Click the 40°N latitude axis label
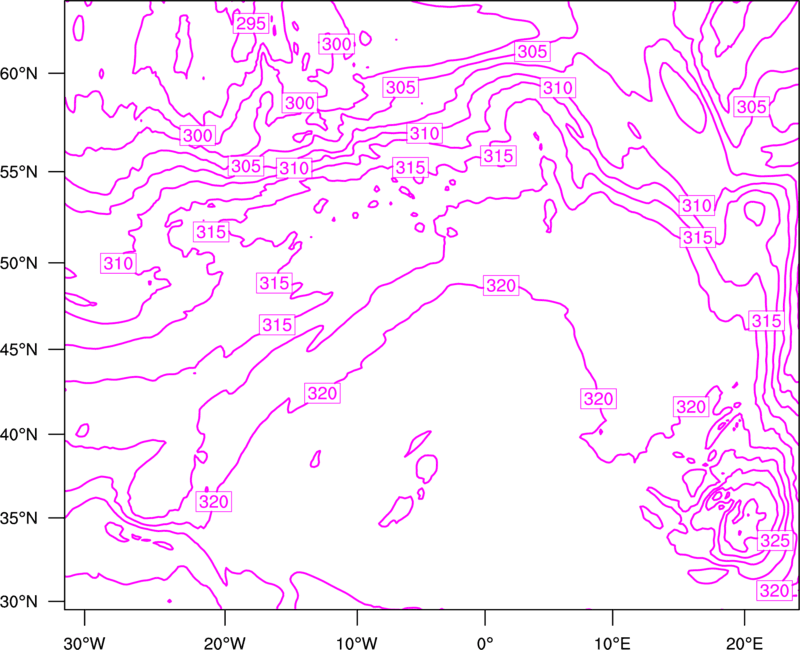The width and height of the screenshot is (800, 650). click(19, 435)
